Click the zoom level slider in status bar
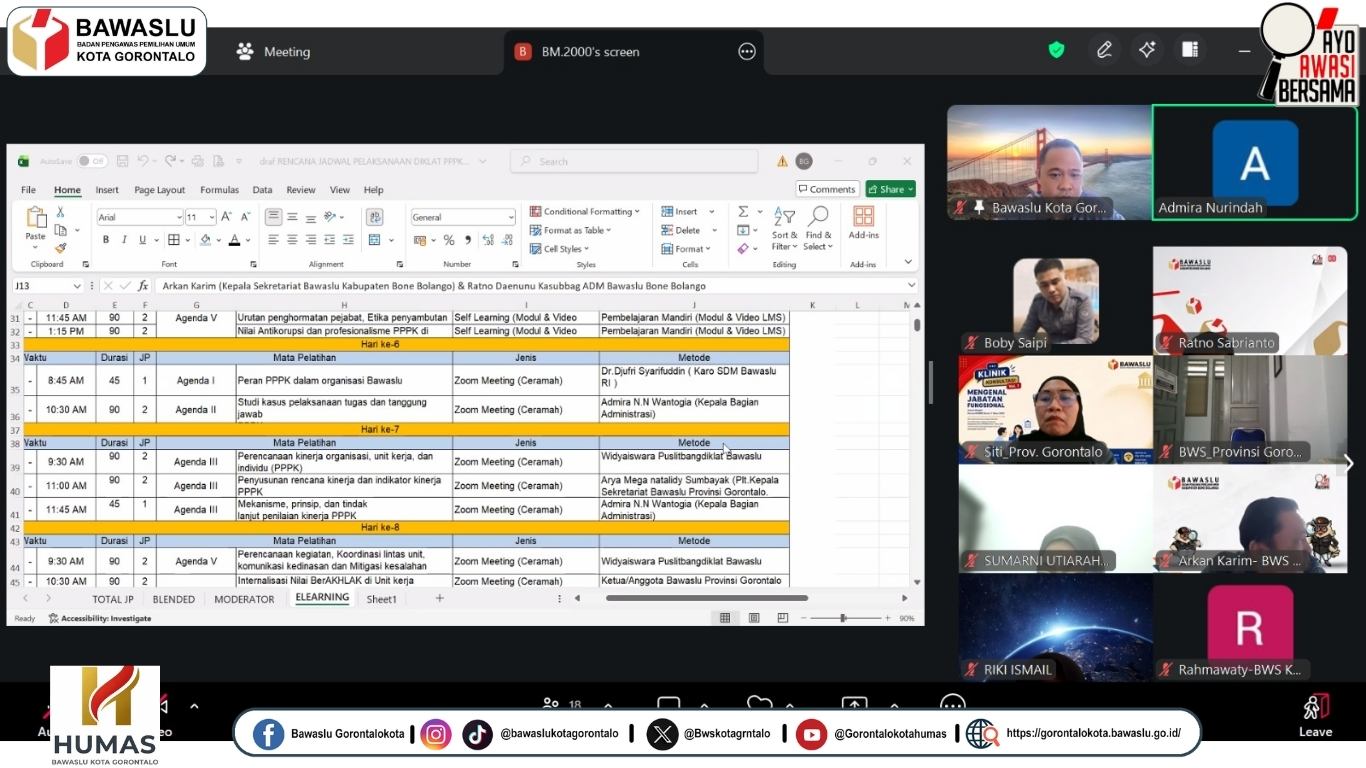The width and height of the screenshot is (1366, 768). 843,618
